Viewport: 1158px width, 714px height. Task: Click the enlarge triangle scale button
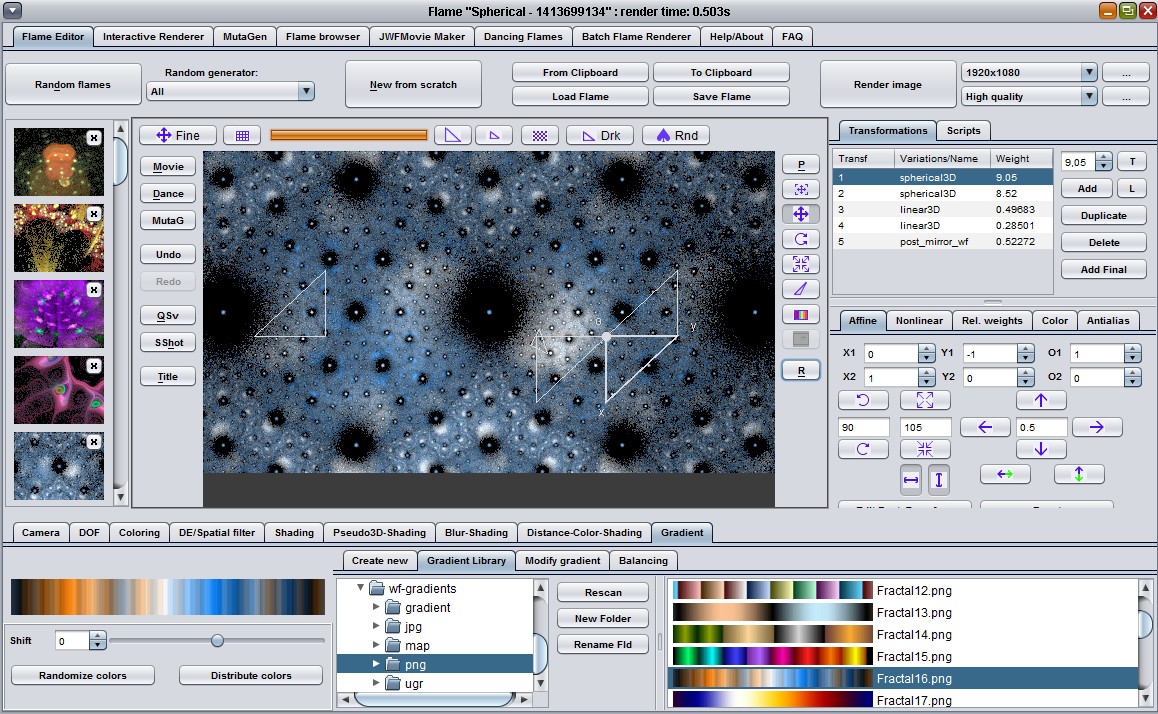click(x=925, y=400)
